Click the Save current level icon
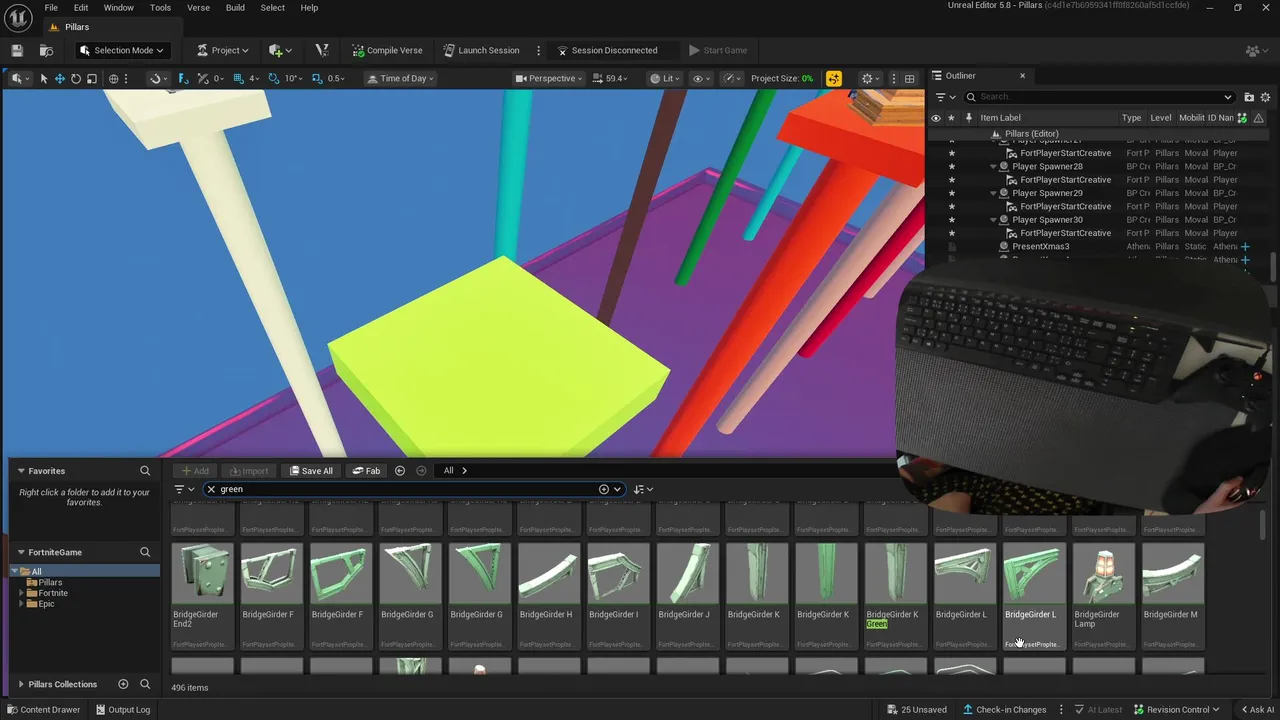This screenshot has height=720, width=1280. tap(17, 50)
